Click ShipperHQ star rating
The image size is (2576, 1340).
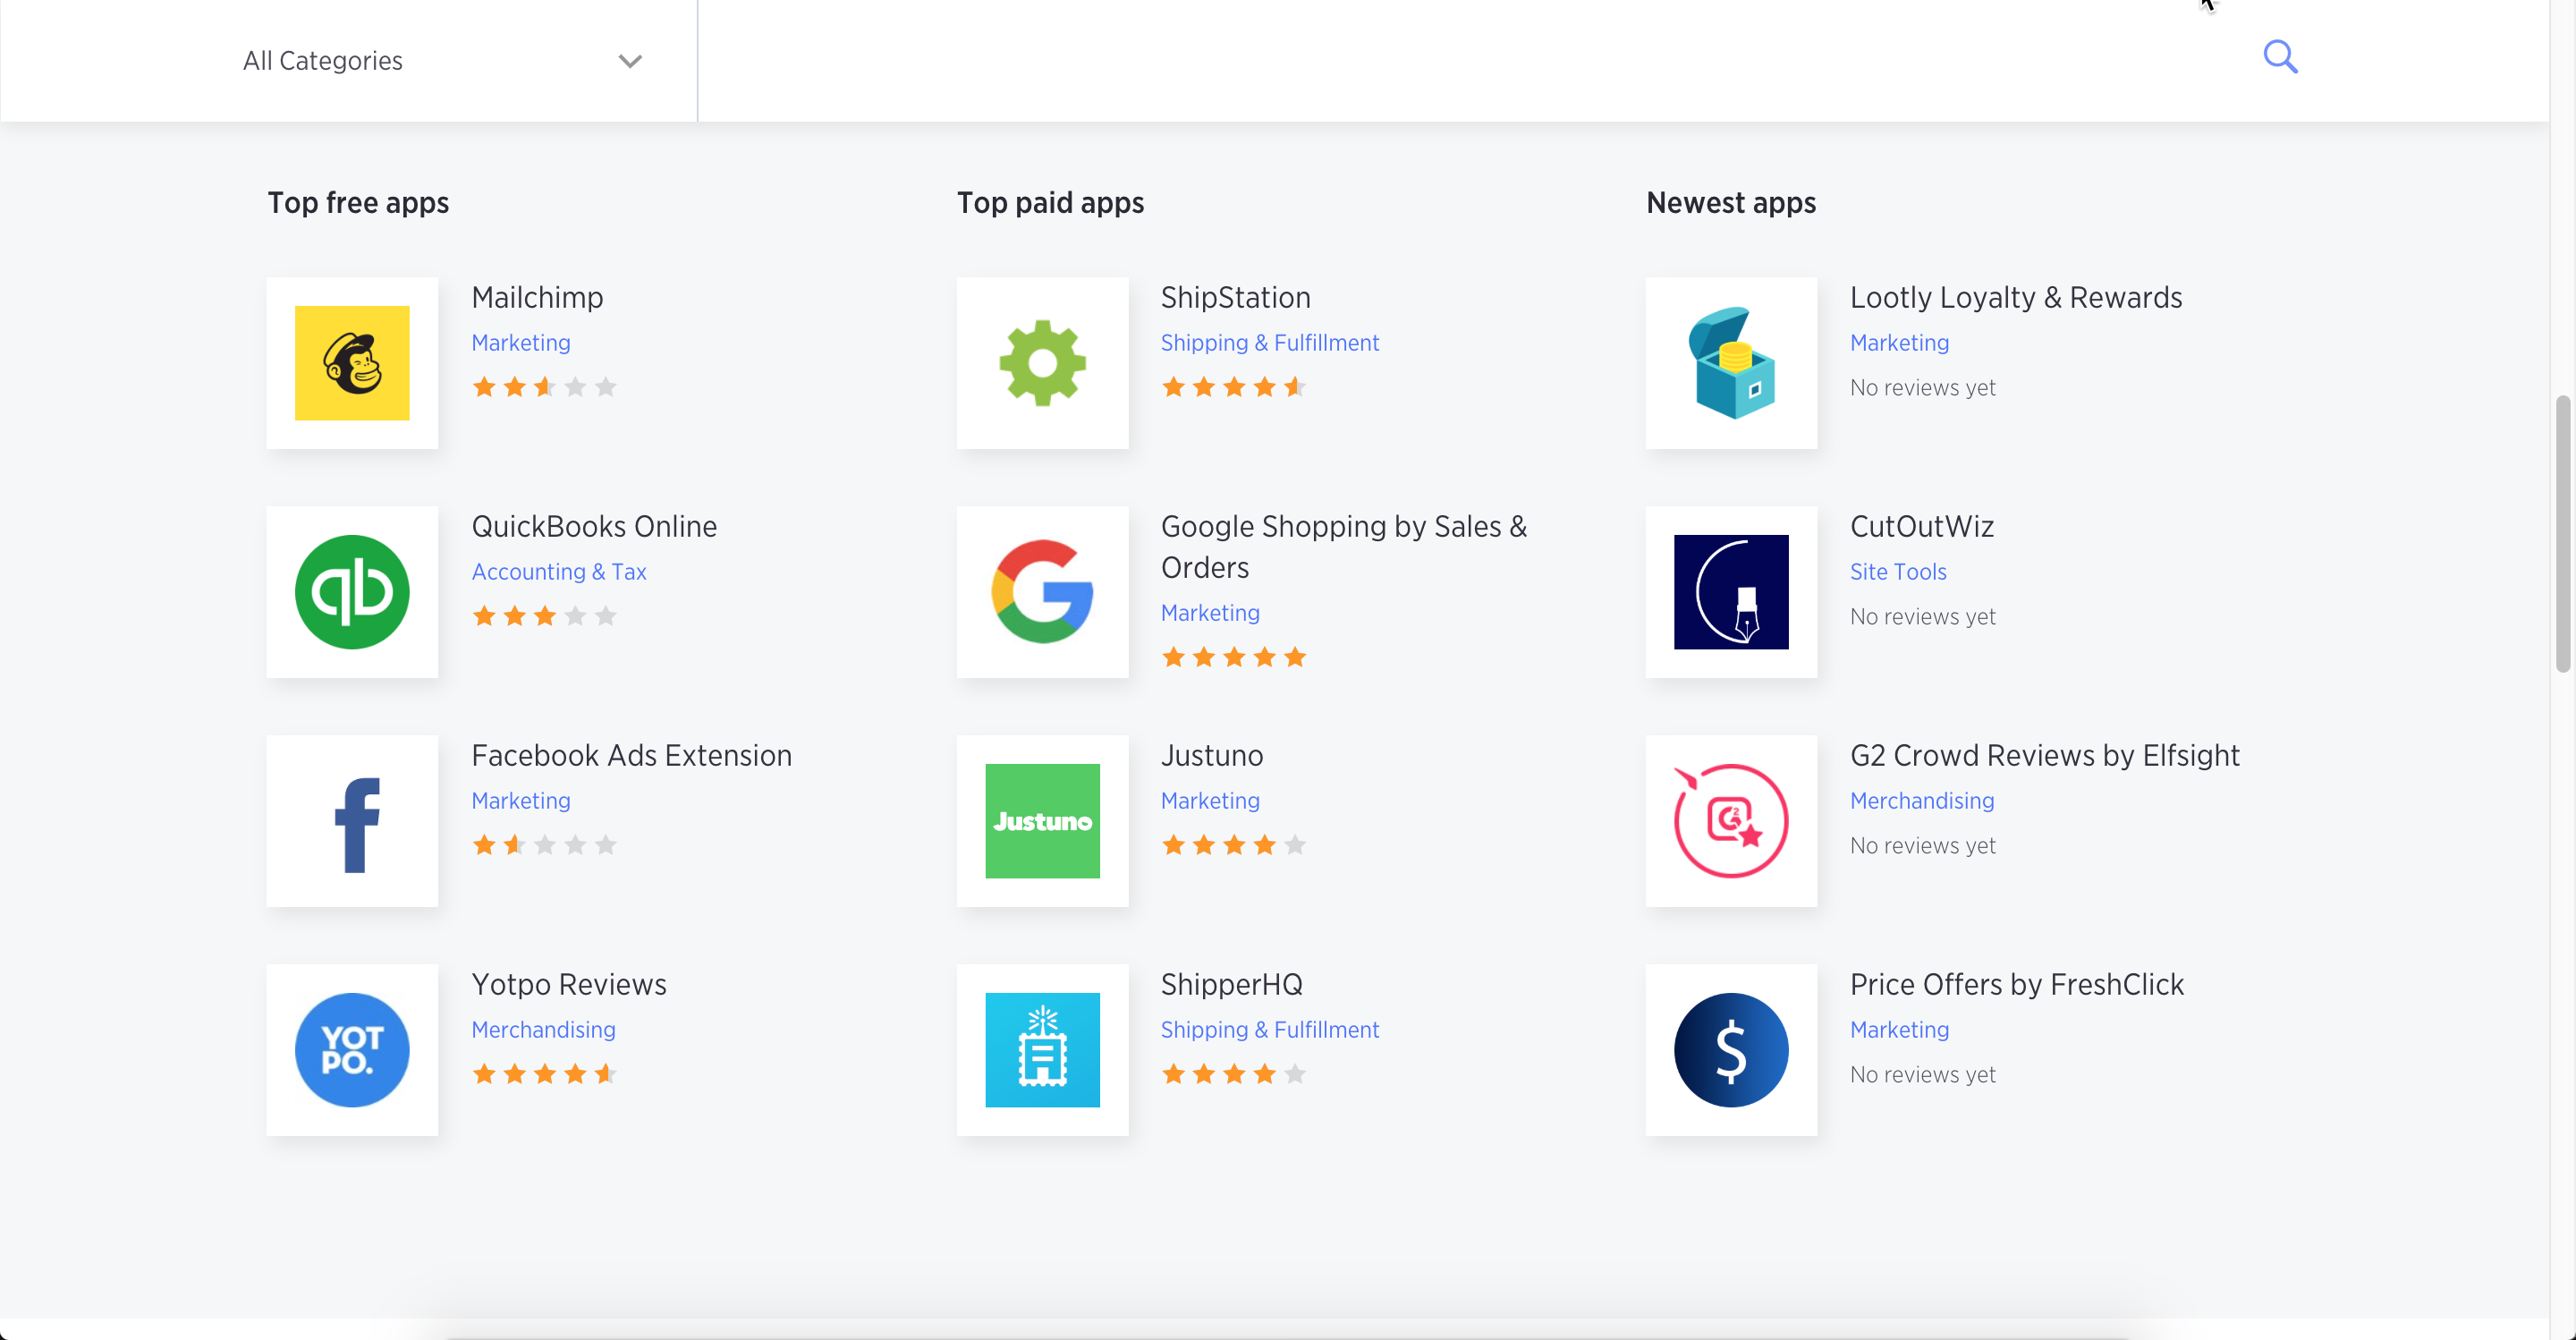click(x=1234, y=1074)
